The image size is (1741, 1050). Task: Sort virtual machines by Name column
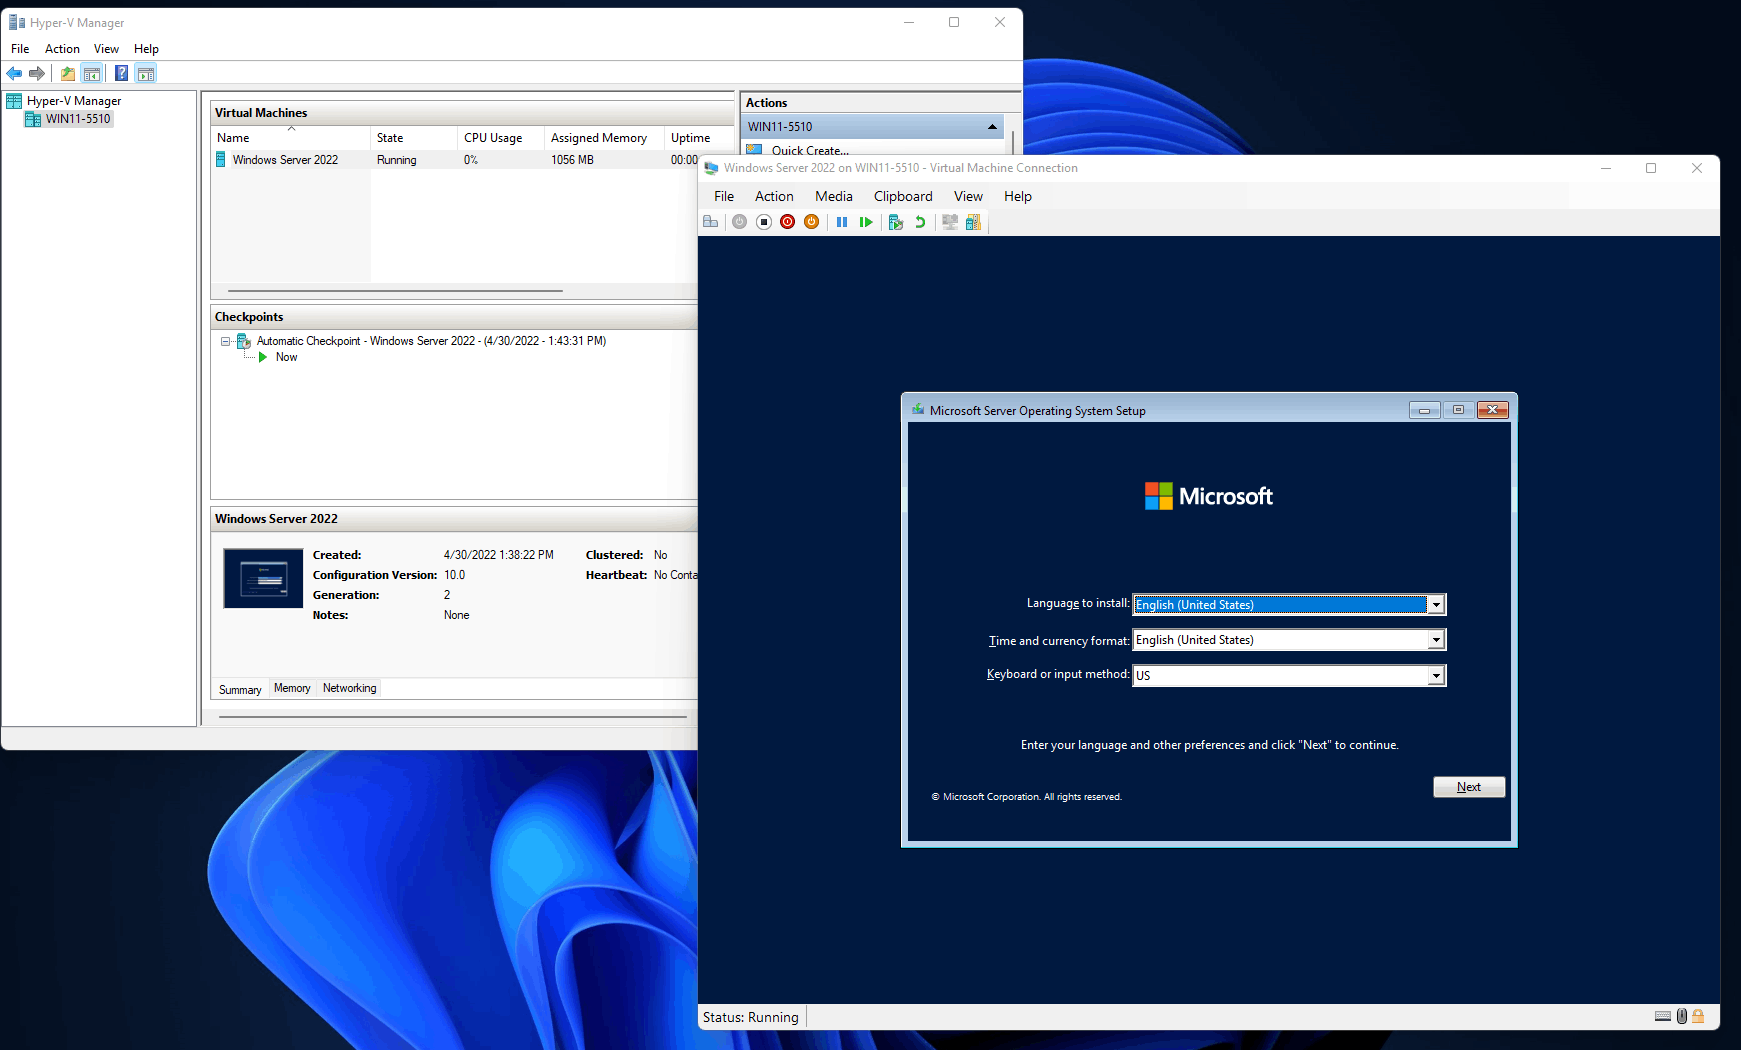click(291, 138)
